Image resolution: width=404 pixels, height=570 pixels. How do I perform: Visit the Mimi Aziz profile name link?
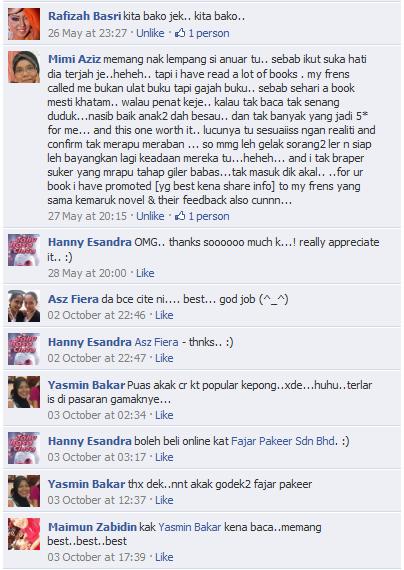click(x=74, y=59)
